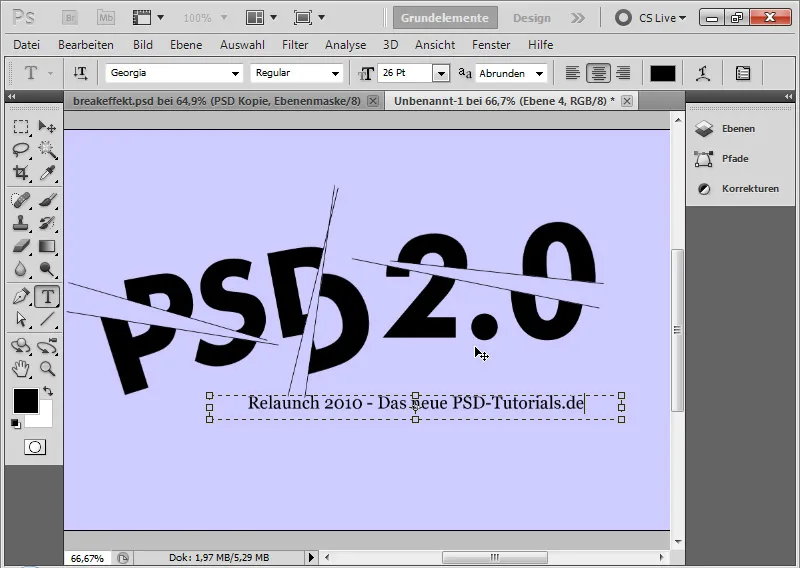Select the Blur tool

point(21,269)
